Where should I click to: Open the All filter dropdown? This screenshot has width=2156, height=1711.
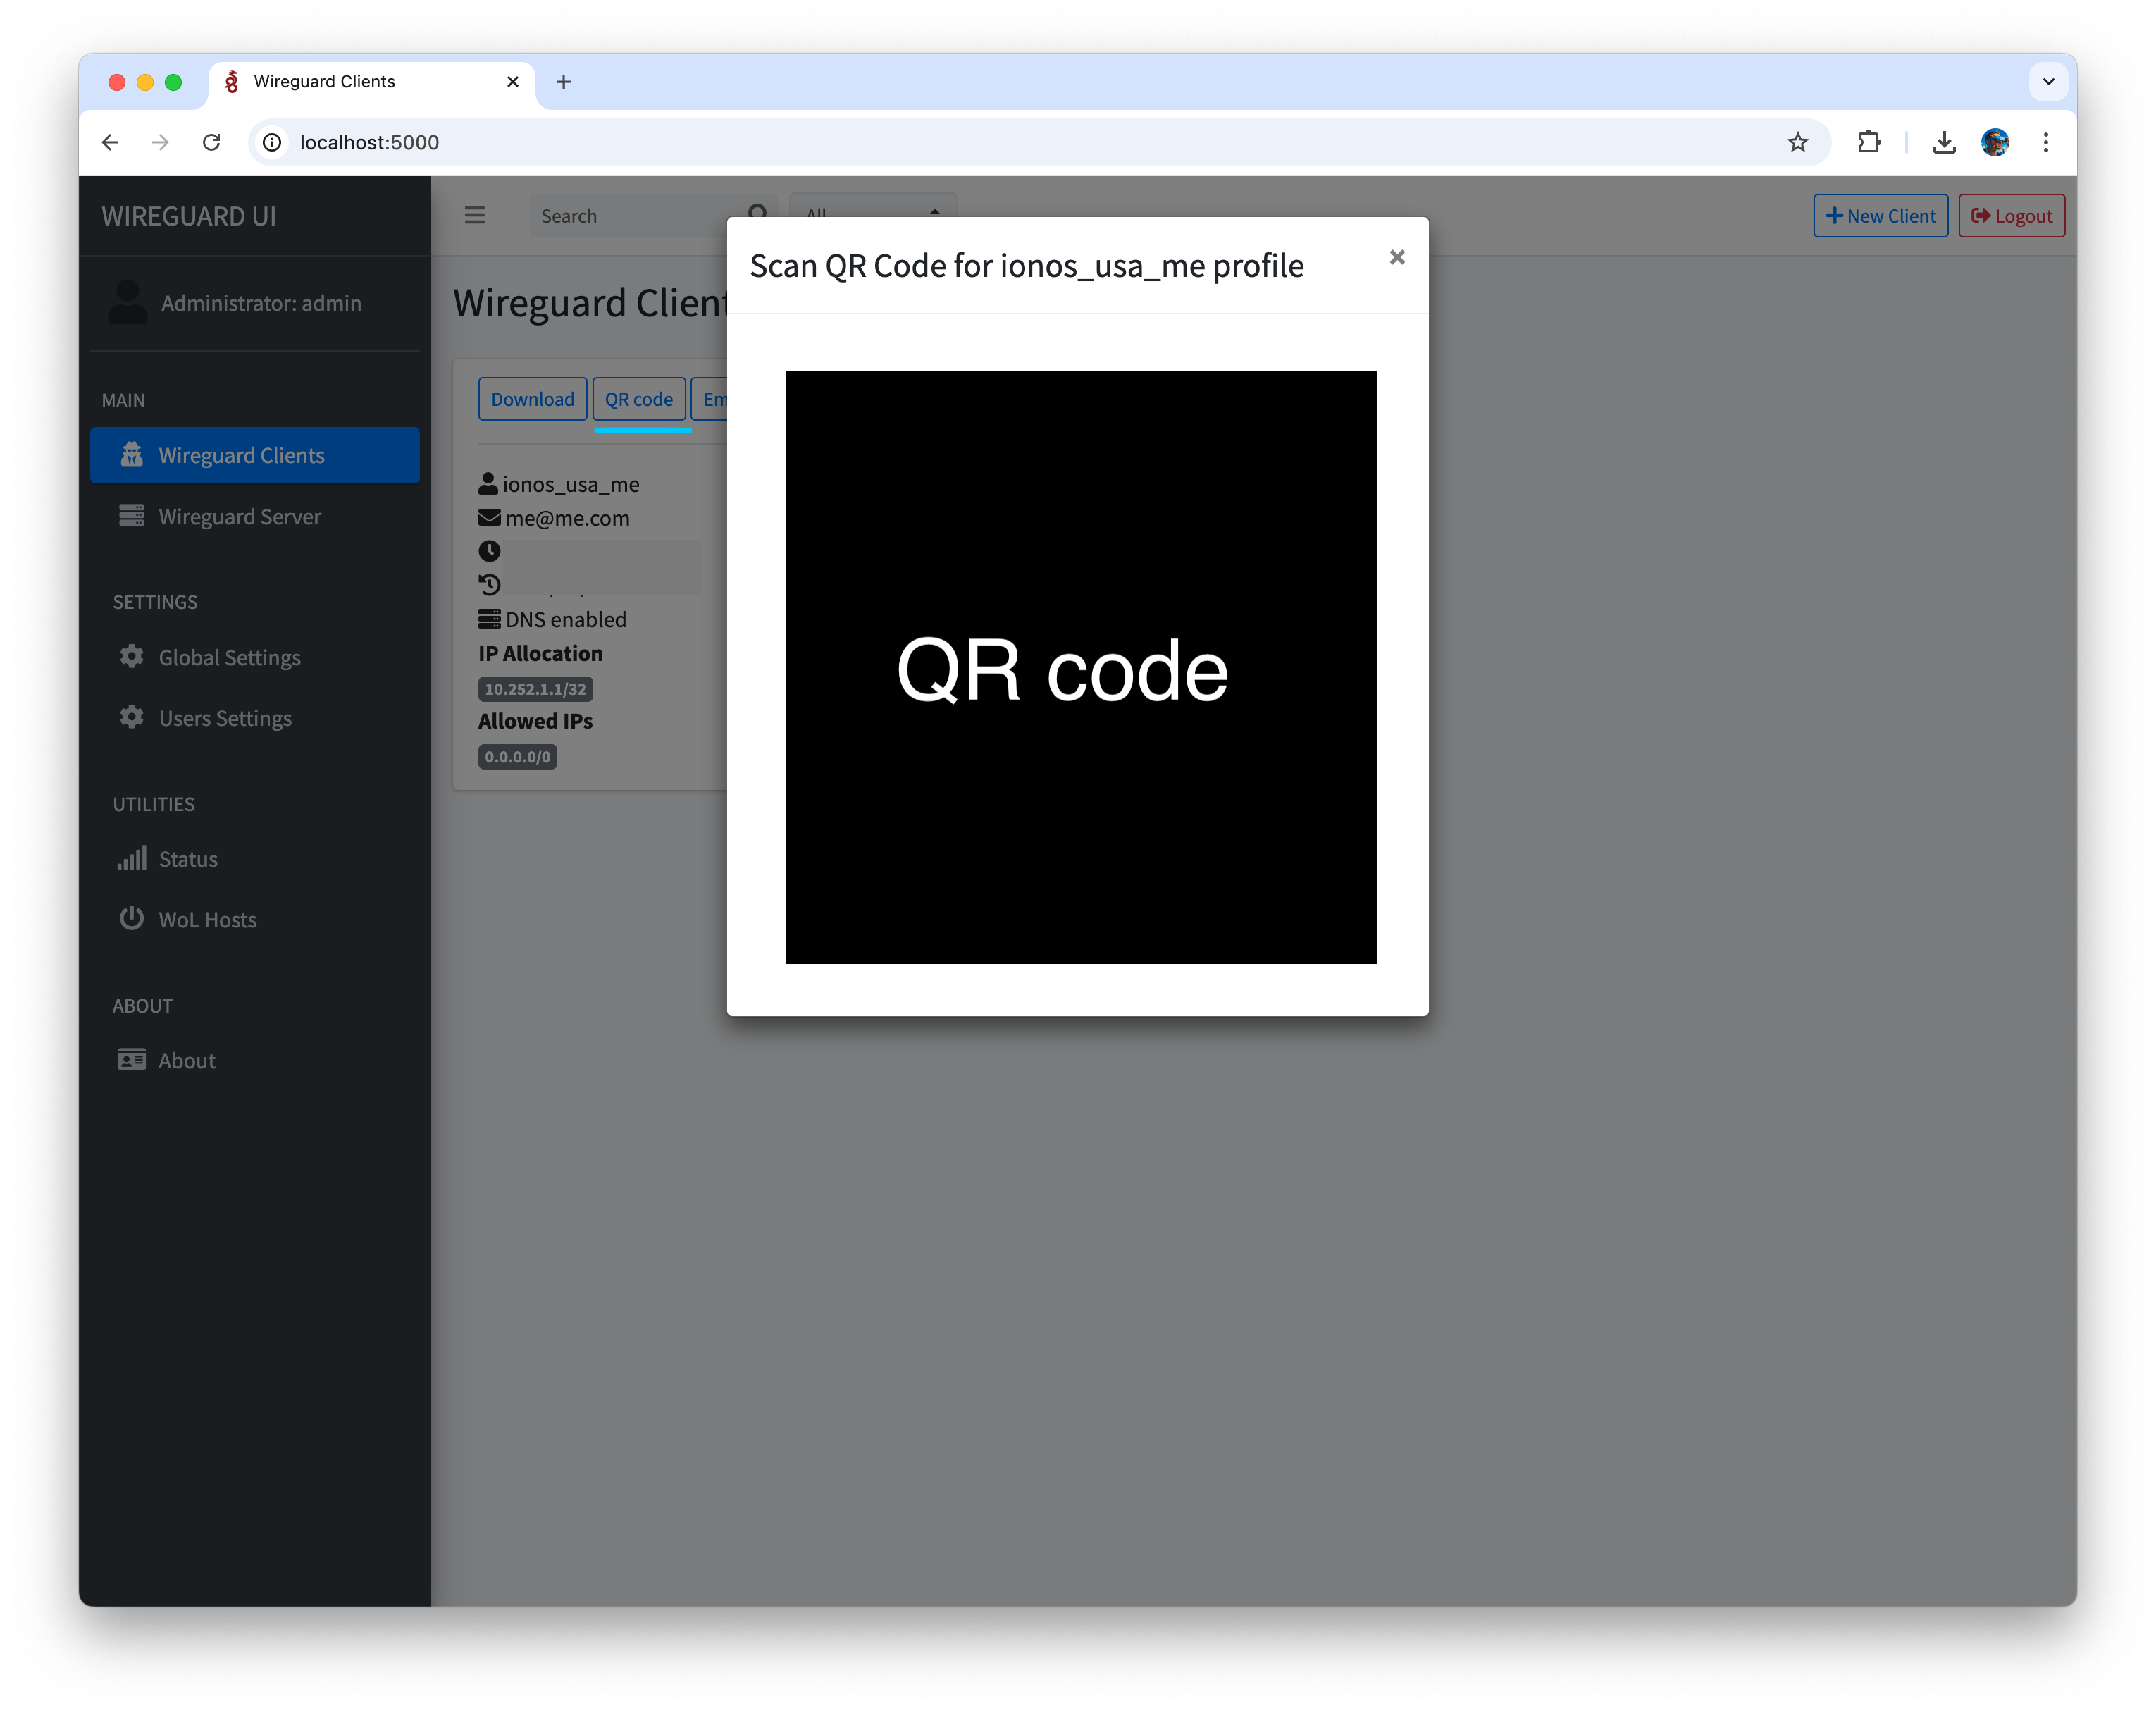tap(870, 214)
